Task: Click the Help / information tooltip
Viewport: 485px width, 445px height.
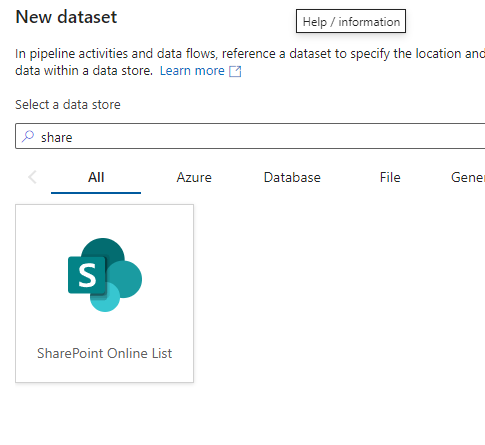Action: 351,21
